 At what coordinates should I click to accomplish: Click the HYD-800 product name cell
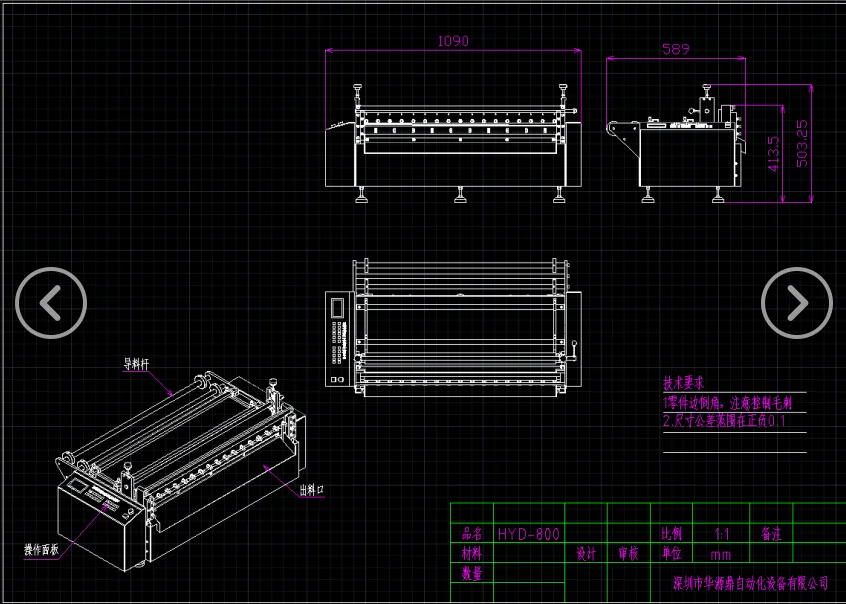pyautogui.click(x=528, y=535)
